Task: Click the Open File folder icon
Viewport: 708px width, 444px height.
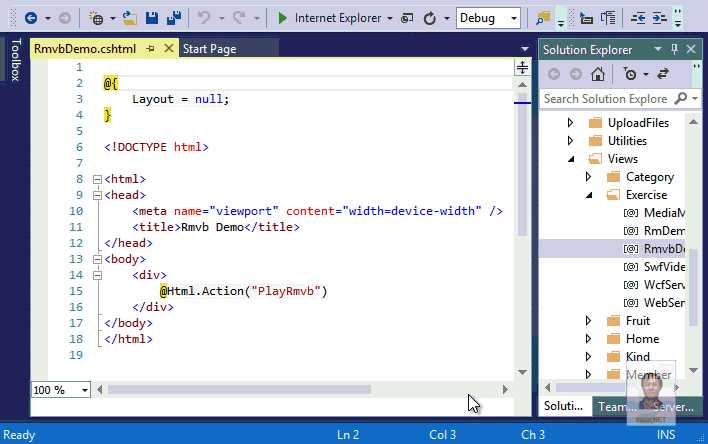Action: (x=130, y=18)
